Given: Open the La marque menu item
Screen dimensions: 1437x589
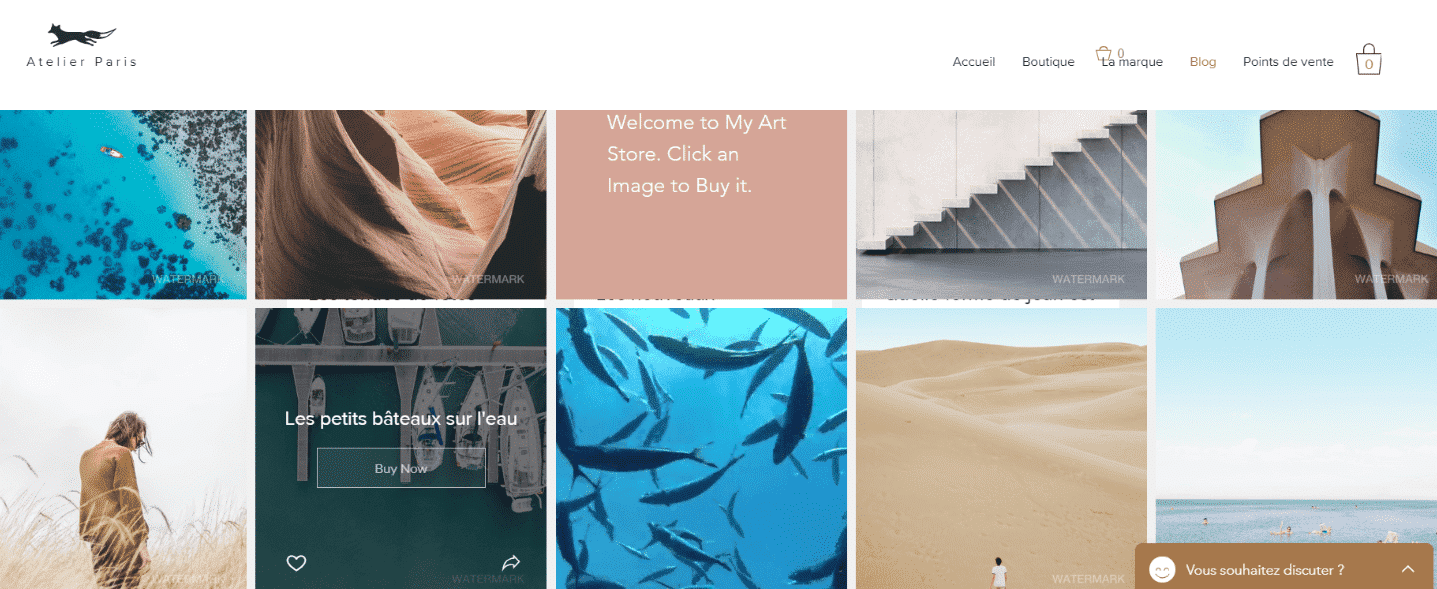Looking at the screenshot, I should (1133, 62).
